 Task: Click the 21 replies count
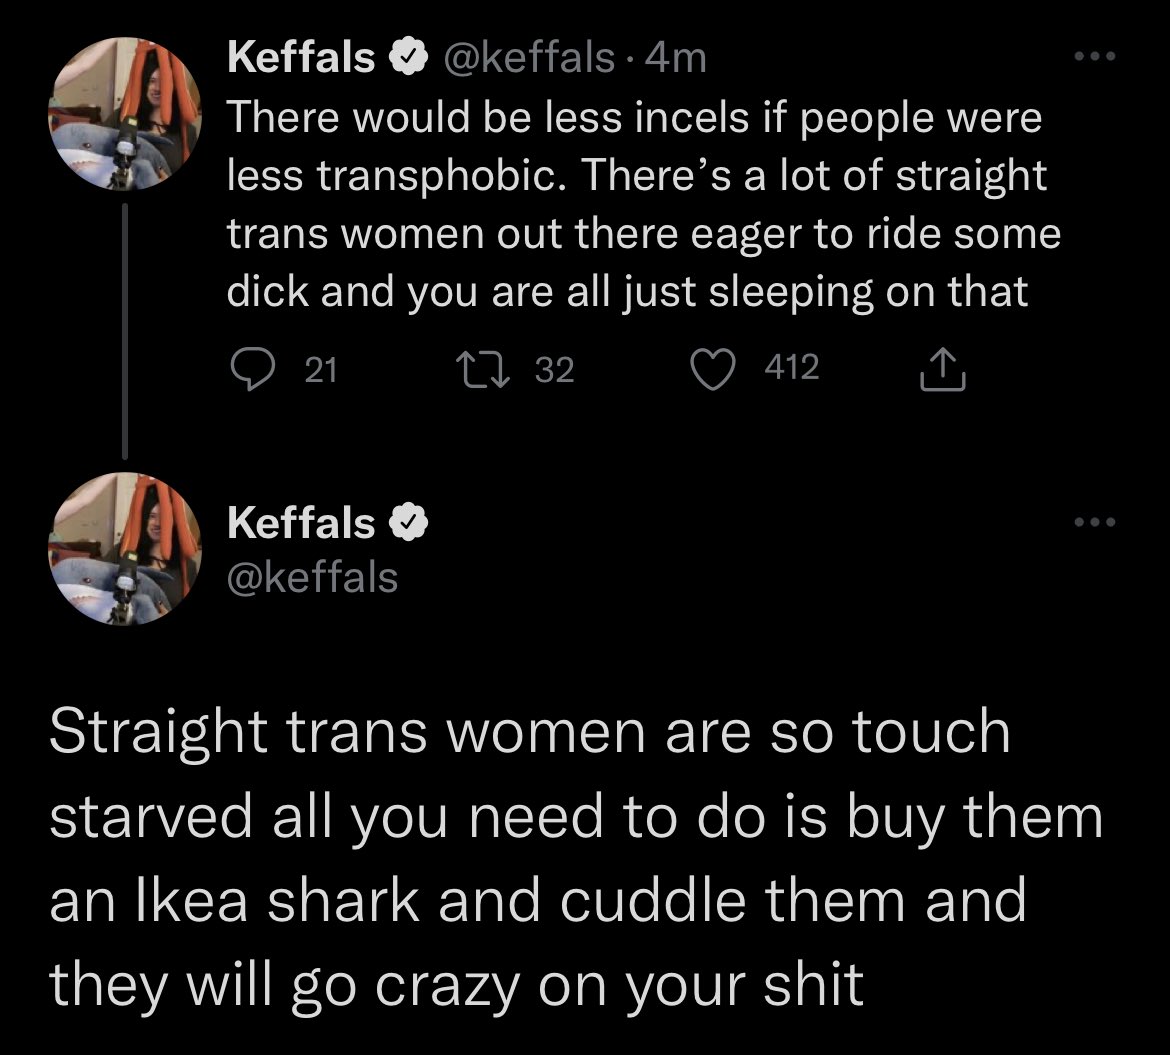pyautogui.click(x=320, y=371)
